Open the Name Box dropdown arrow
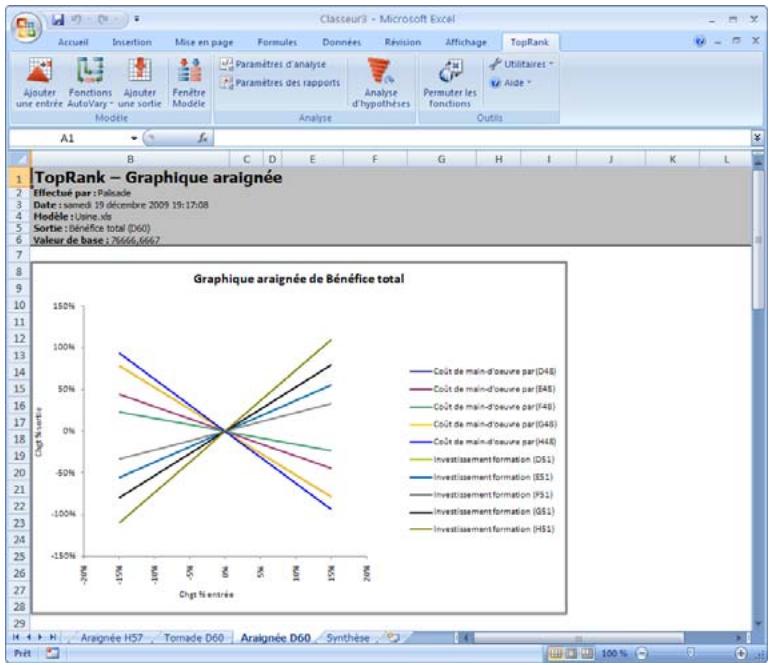 (x=134, y=139)
